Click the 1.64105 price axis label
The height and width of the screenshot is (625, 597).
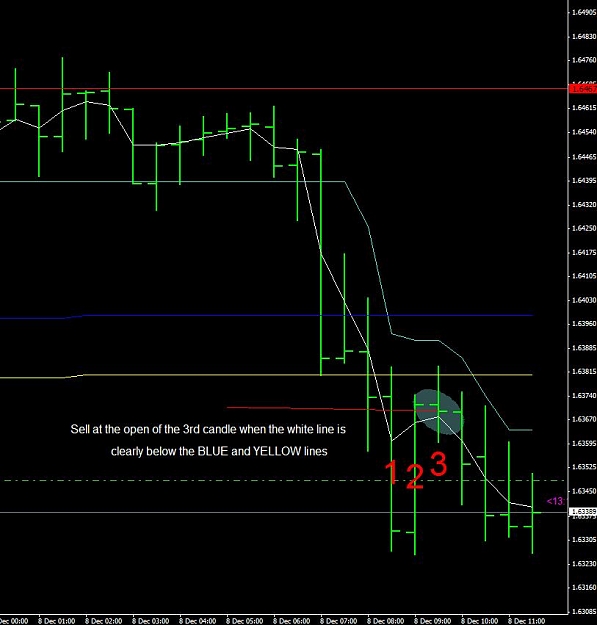[x=584, y=276]
